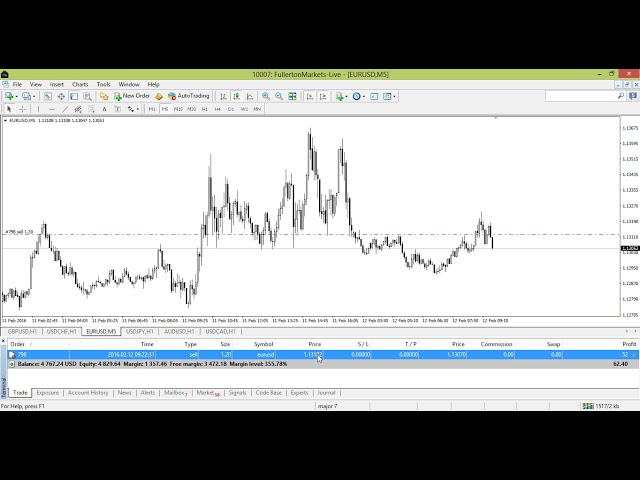The width and height of the screenshot is (640, 480).
Task: Expand the New Chart dropdown arrow
Action: coord(16,96)
